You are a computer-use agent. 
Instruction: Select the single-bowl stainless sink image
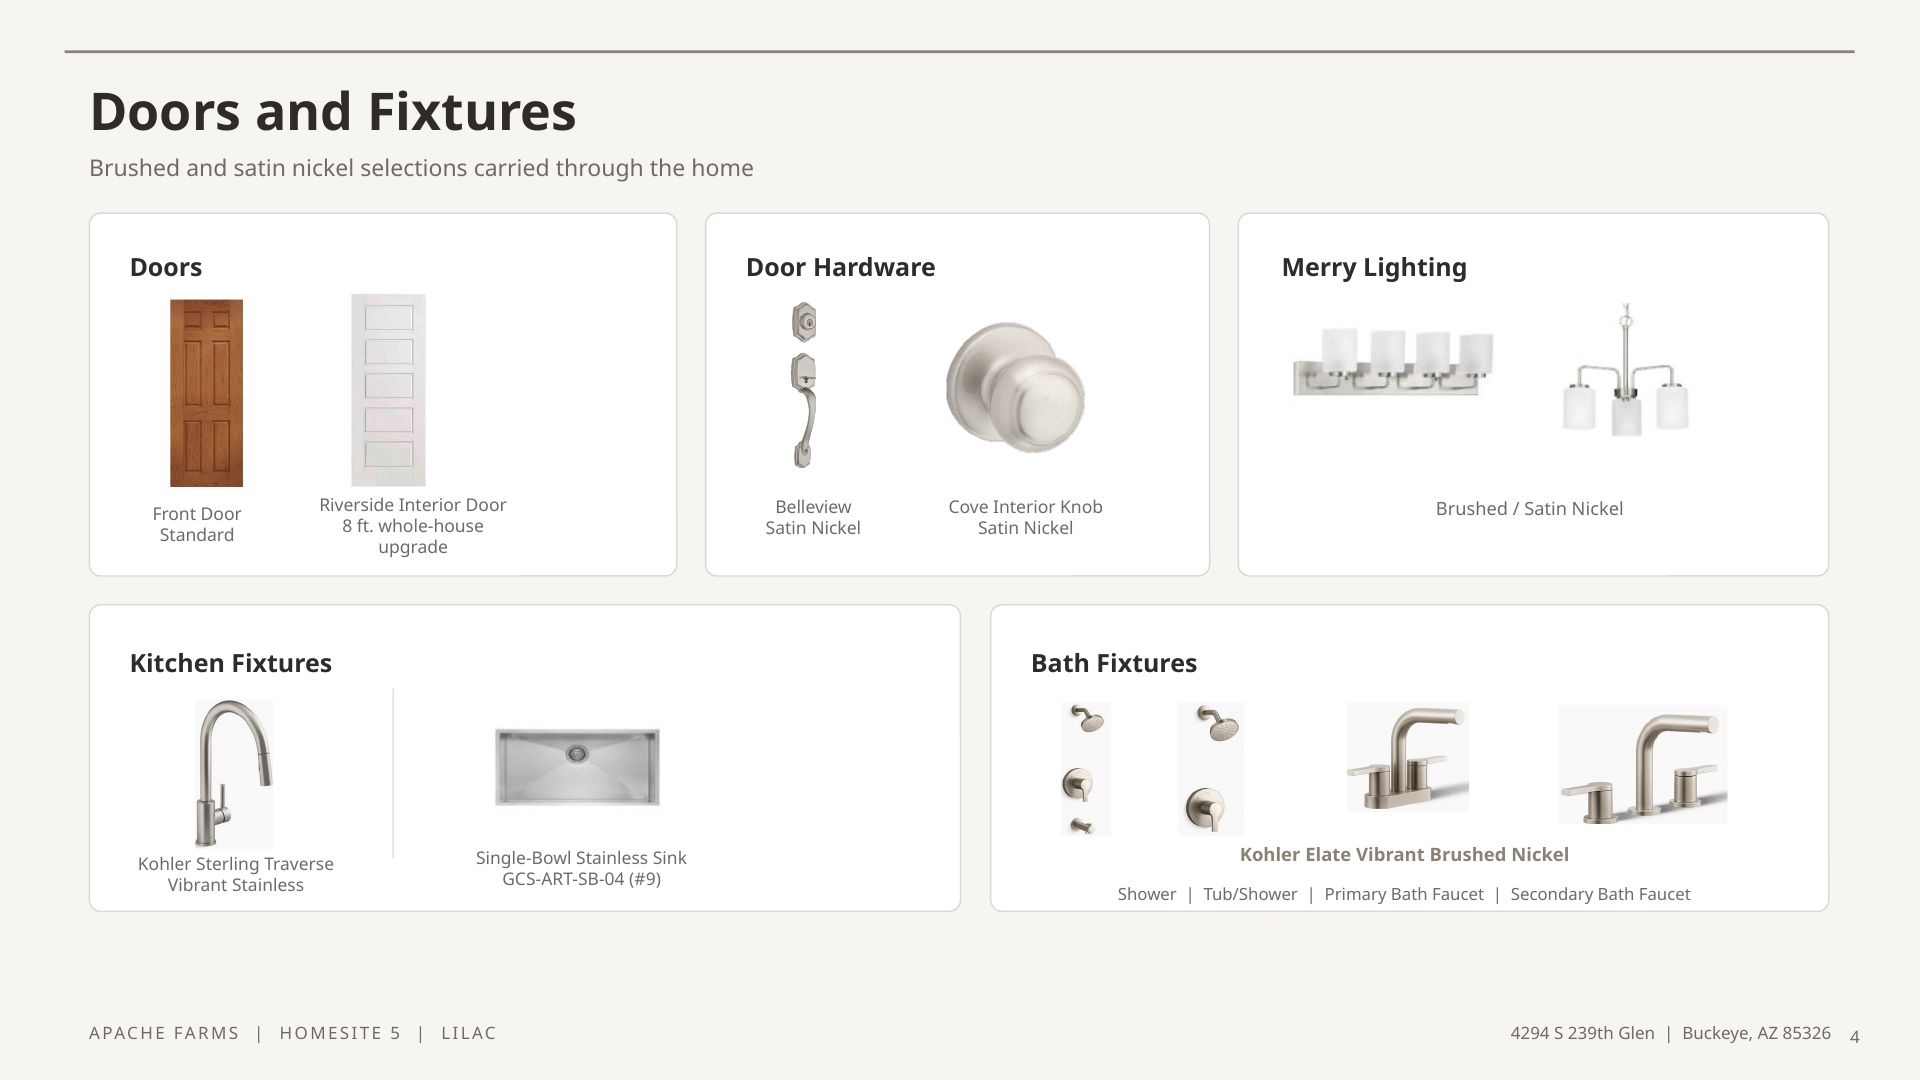click(x=577, y=767)
